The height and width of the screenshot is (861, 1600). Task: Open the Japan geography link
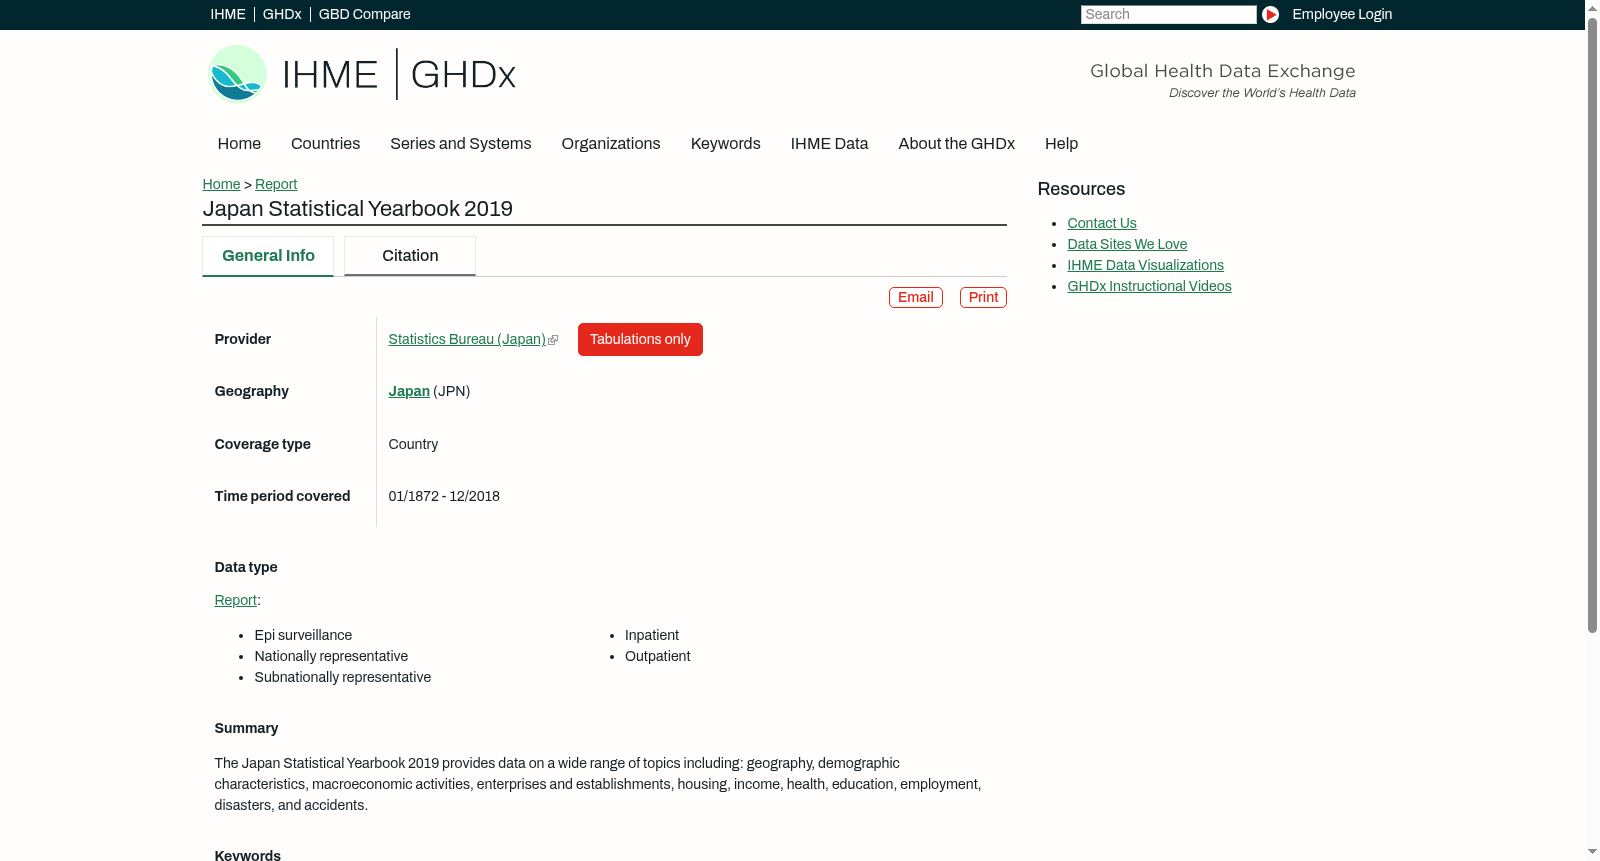click(x=409, y=391)
